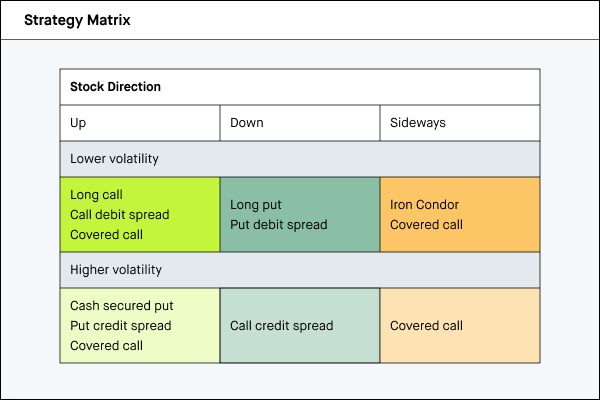Click "Covered call" below "Put credit spread"
The width and height of the screenshot is (600, 400).
tap(106, 346)
